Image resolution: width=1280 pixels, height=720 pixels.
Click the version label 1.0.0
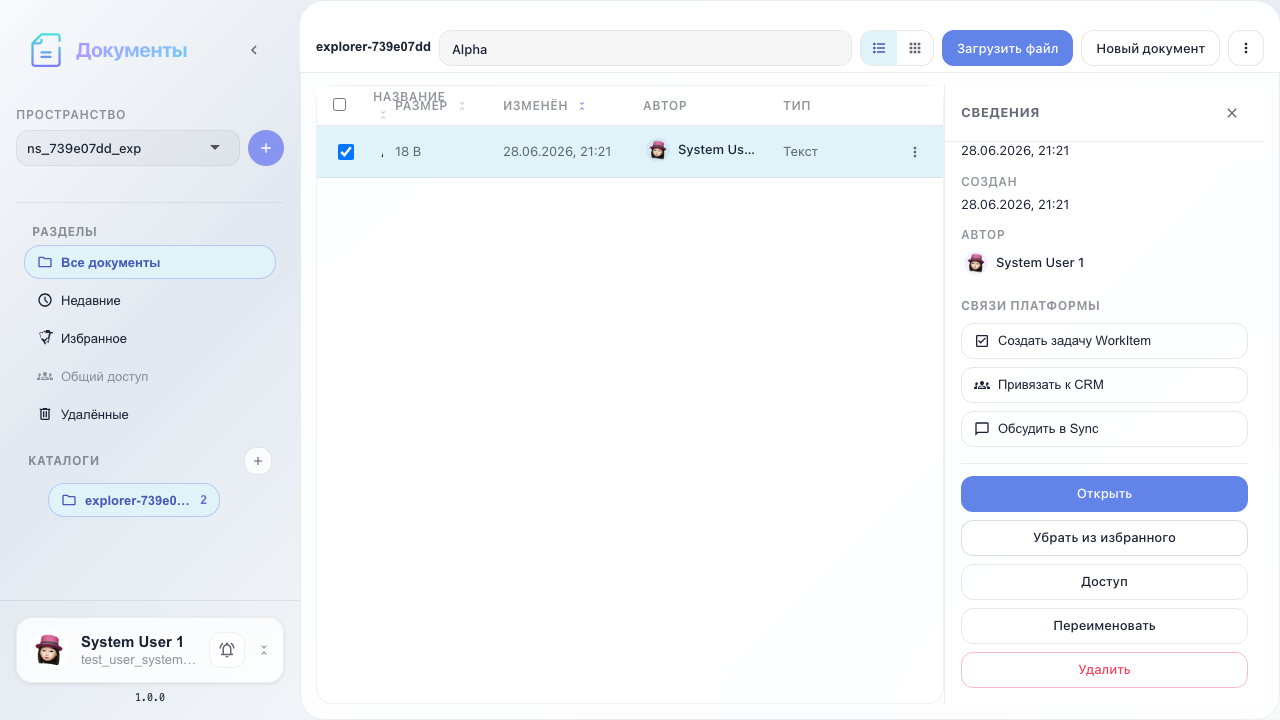pos(150,697)
